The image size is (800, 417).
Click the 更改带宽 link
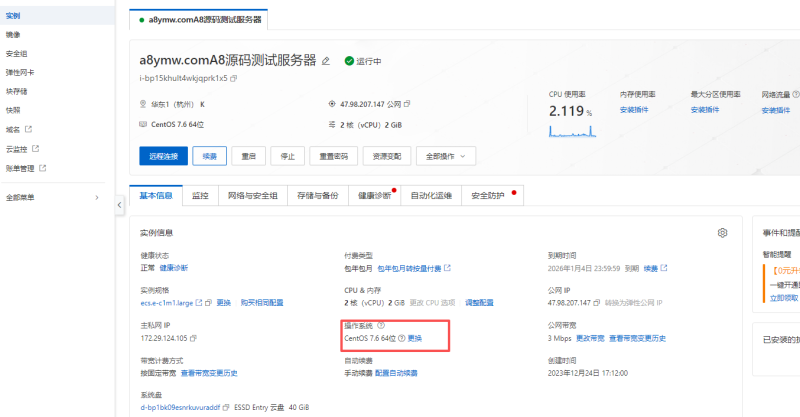[x=590, y=338]
